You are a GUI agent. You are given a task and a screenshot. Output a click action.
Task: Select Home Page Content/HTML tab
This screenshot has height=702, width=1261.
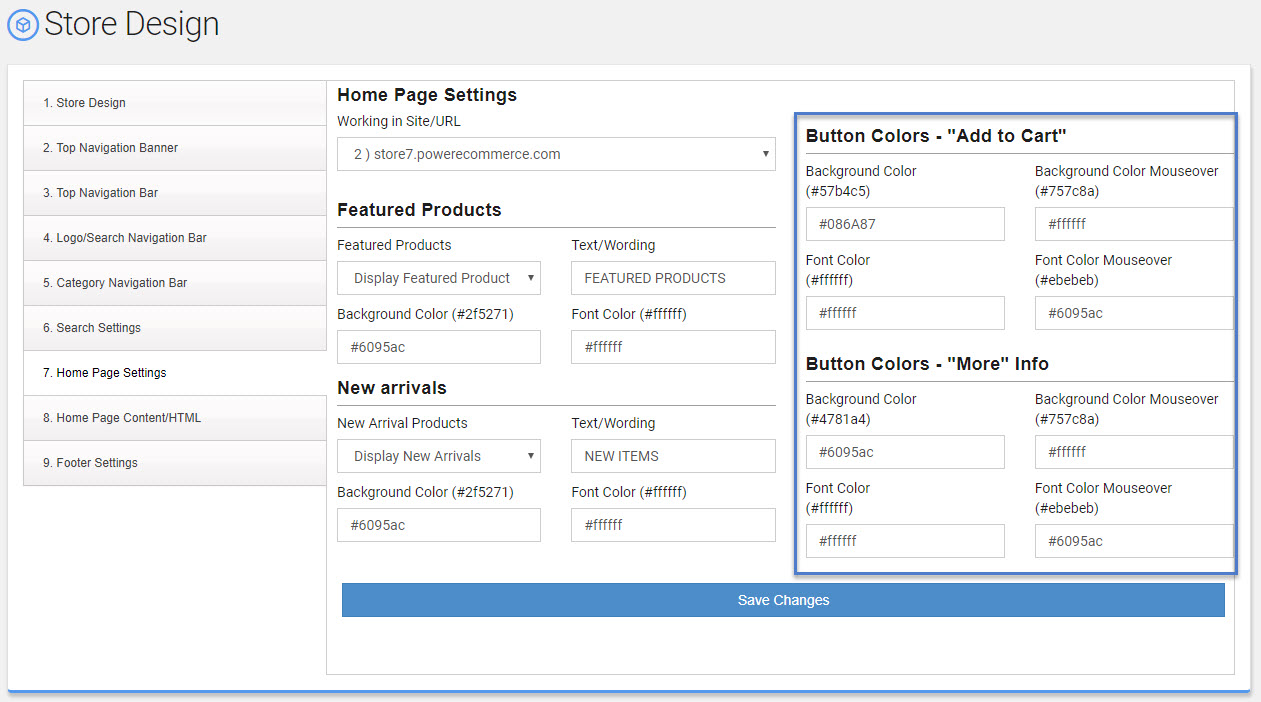coord(174,418)
